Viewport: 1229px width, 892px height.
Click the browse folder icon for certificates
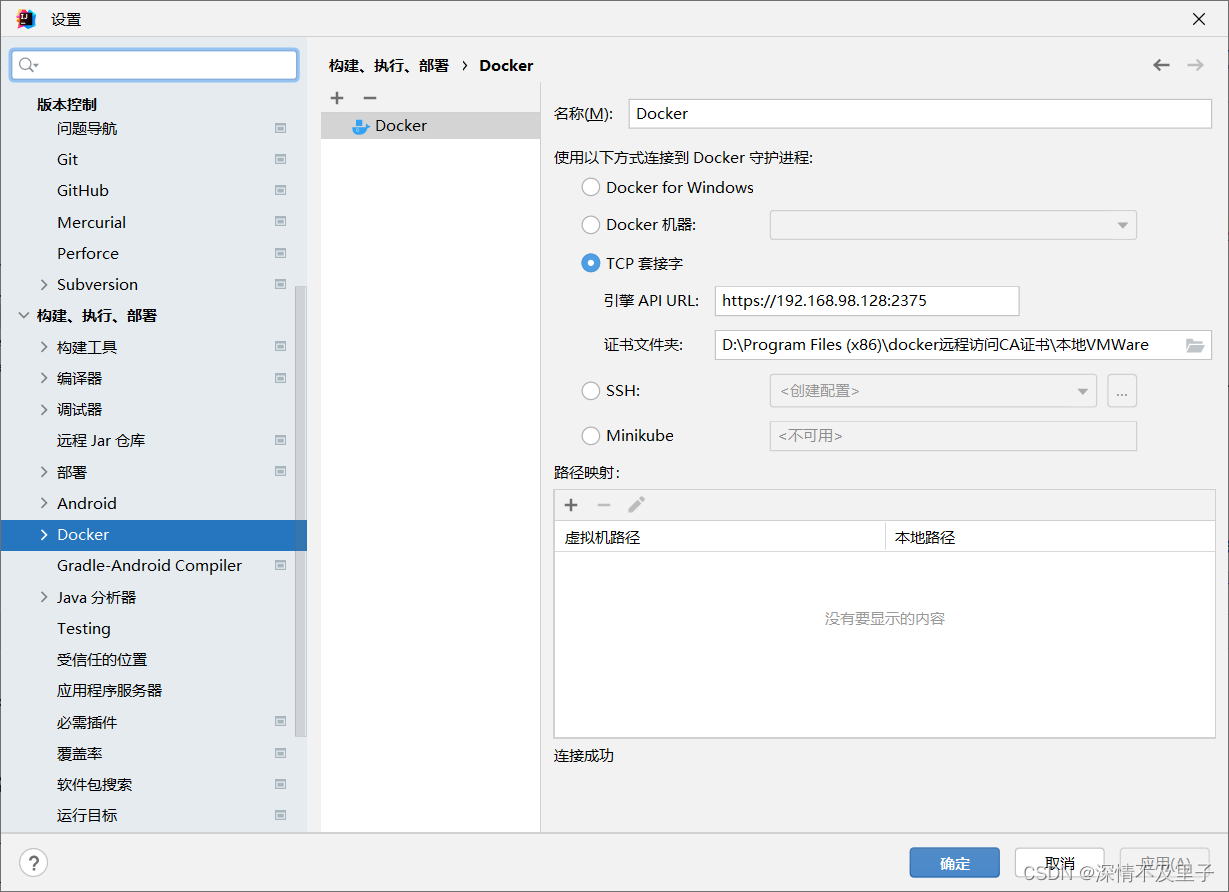[1195, 345]
